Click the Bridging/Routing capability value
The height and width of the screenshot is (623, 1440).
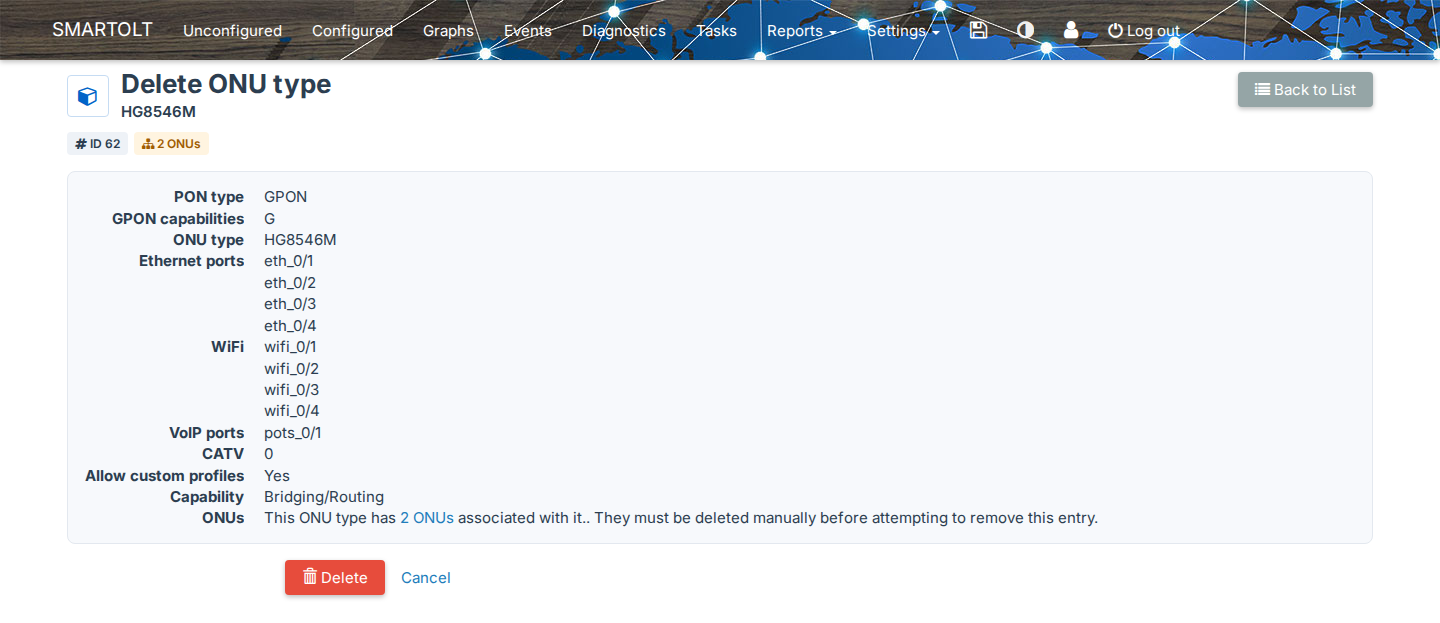click(324, 497)
